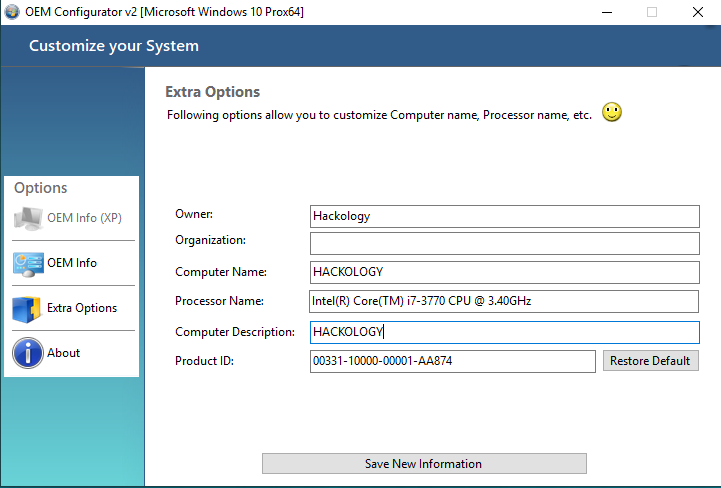The width and height of the screenshot is (721, 488).
Task: Open the OEM Info section
Action: 72,263
